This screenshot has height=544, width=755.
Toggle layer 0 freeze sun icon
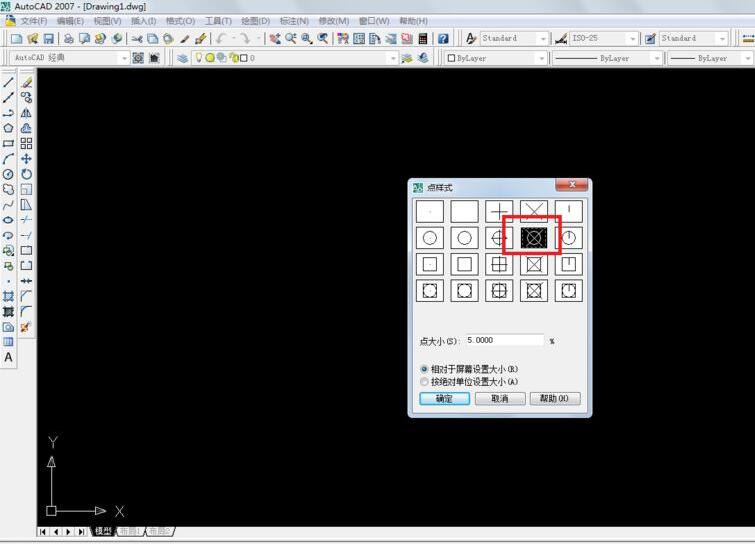click(x=210, y=58)
